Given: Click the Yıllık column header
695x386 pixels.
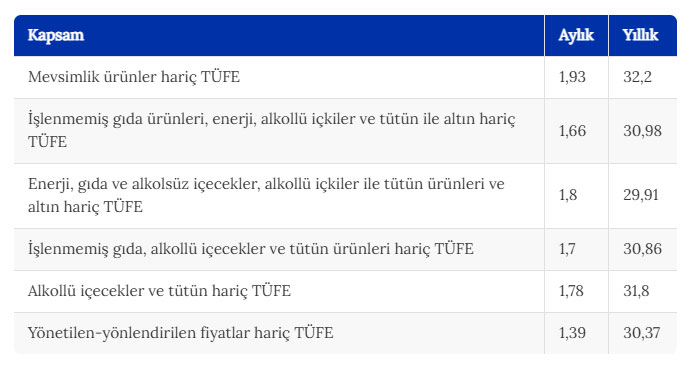Looking at the screenshot, I should pos(640,35).
